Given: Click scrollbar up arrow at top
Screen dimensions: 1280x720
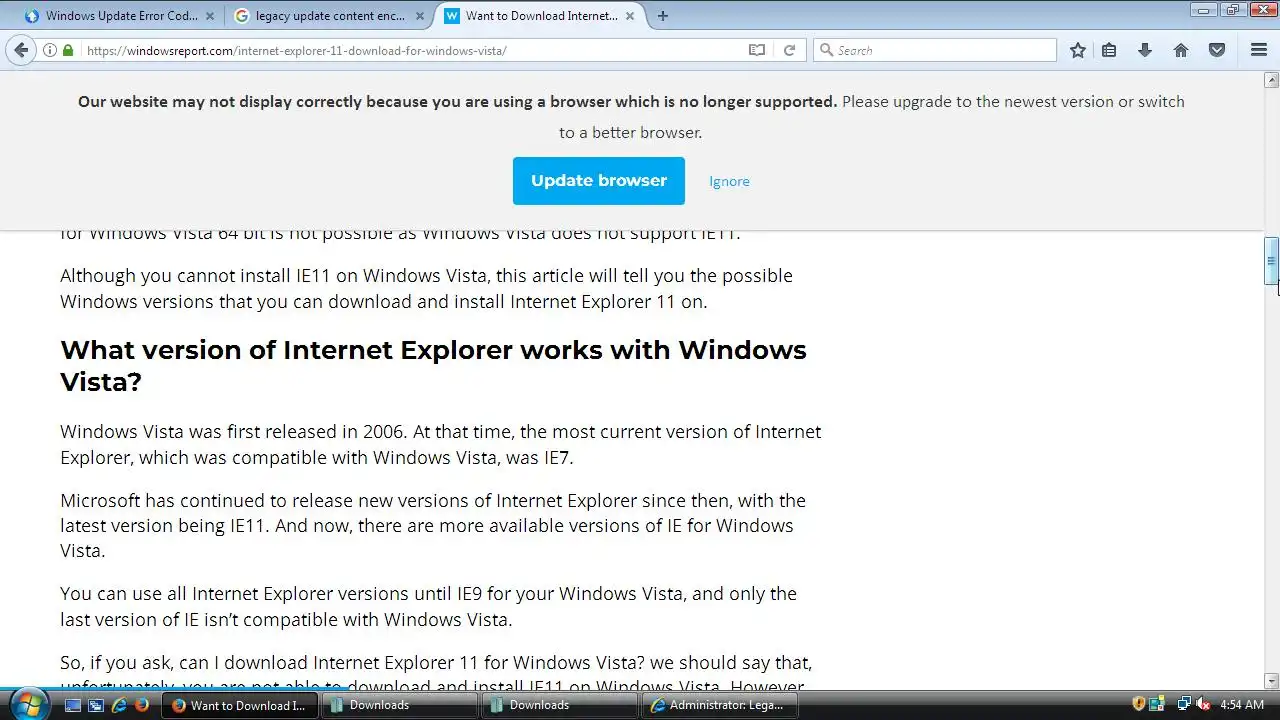Looking at the screenshot, I should (1271, 79).
